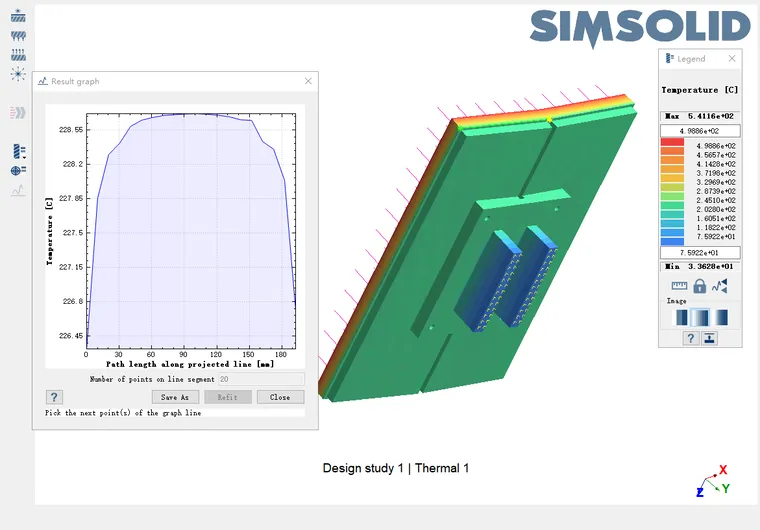Click the legend minimum value field 7.5922e+01

700,252
